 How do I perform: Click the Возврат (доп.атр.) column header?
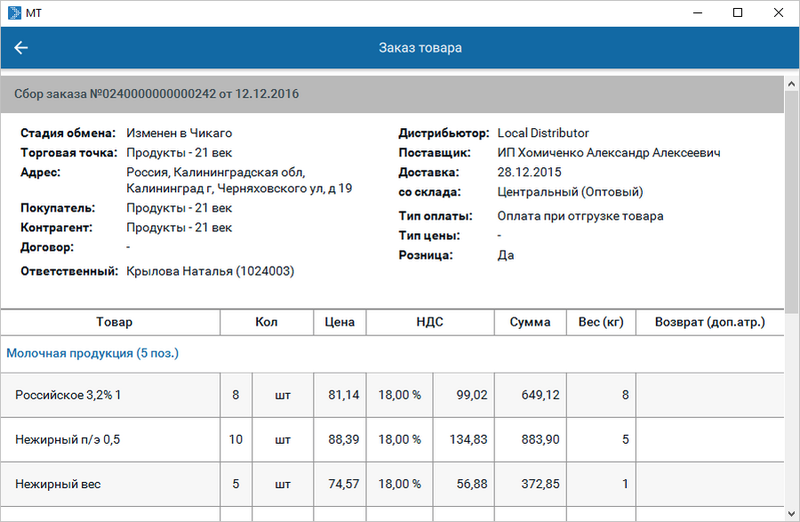point(709,322)
